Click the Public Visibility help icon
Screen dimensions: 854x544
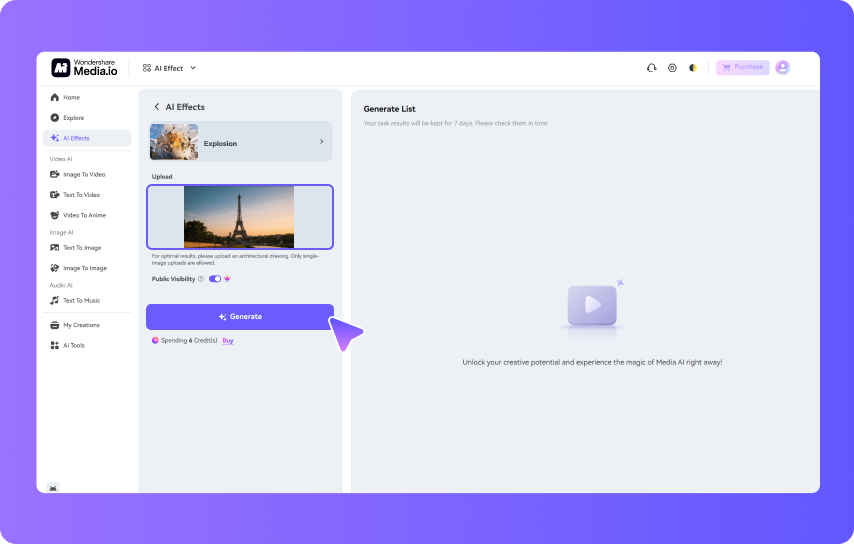200,279
